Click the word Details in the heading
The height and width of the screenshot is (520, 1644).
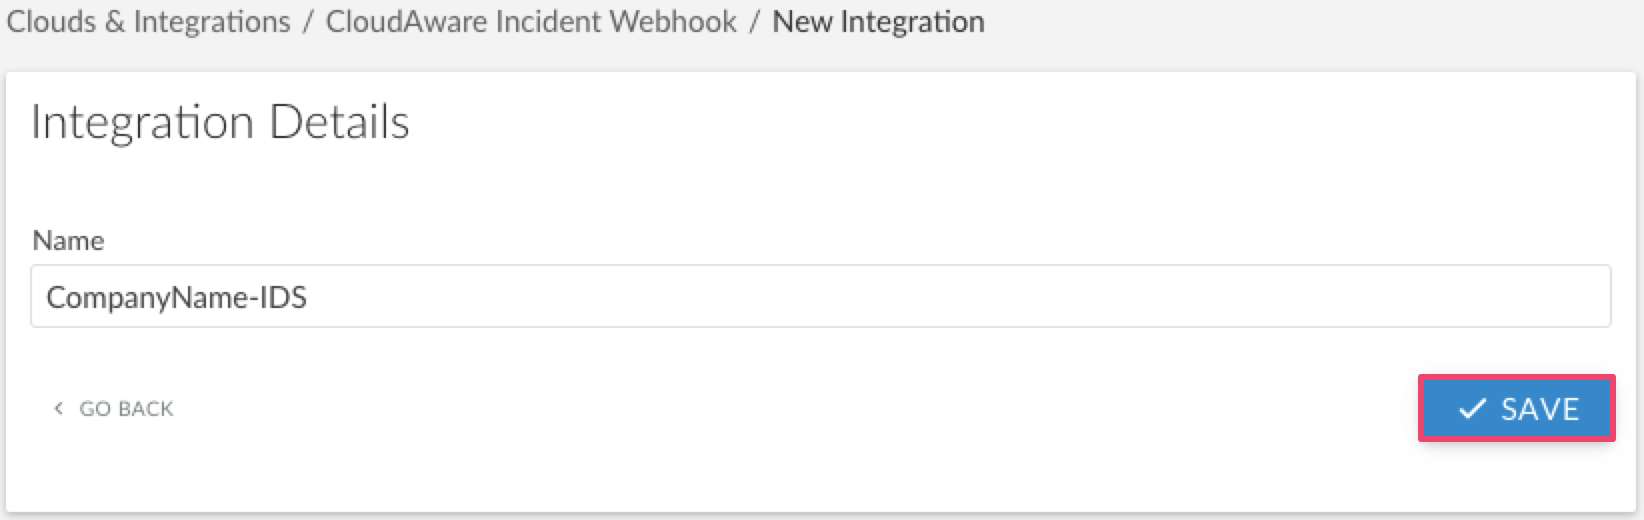[339, 123]
